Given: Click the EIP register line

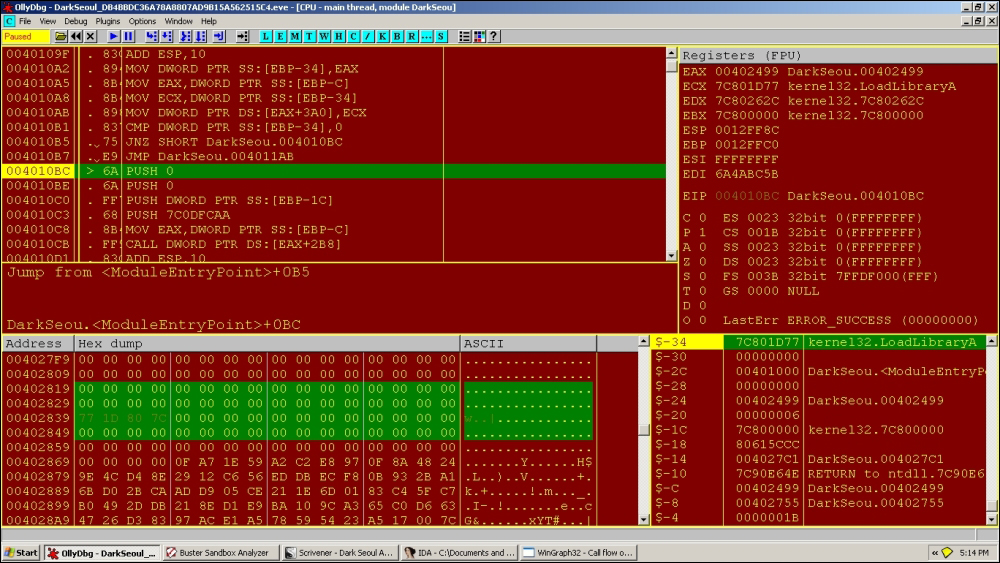Looking at the screenshot, I should [803, 196].
